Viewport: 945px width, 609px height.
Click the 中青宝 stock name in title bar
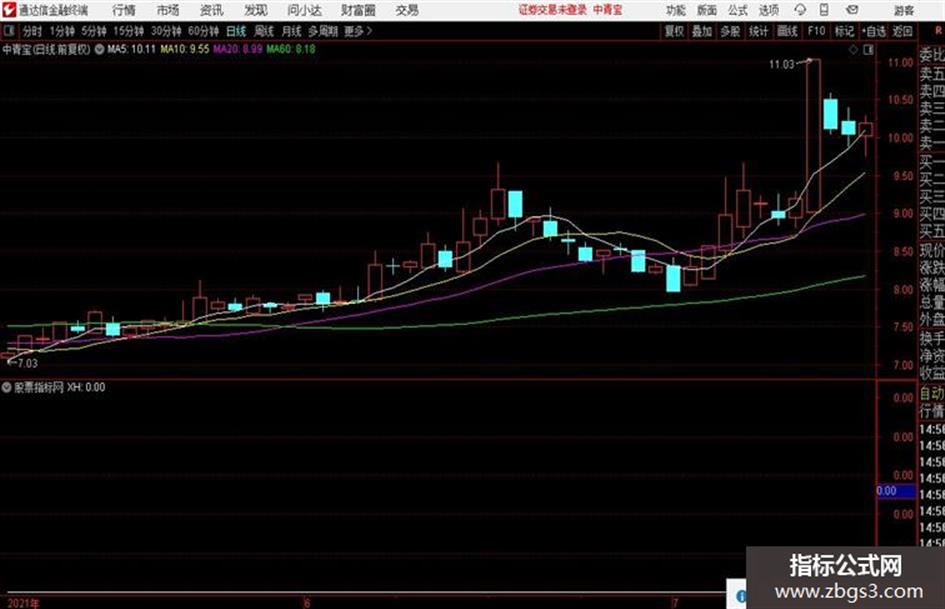pos(608,10)
